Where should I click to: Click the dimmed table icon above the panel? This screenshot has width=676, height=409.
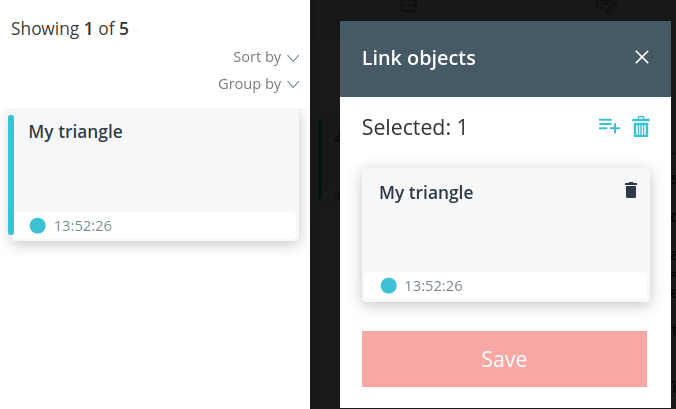click(x=408, y=5)
